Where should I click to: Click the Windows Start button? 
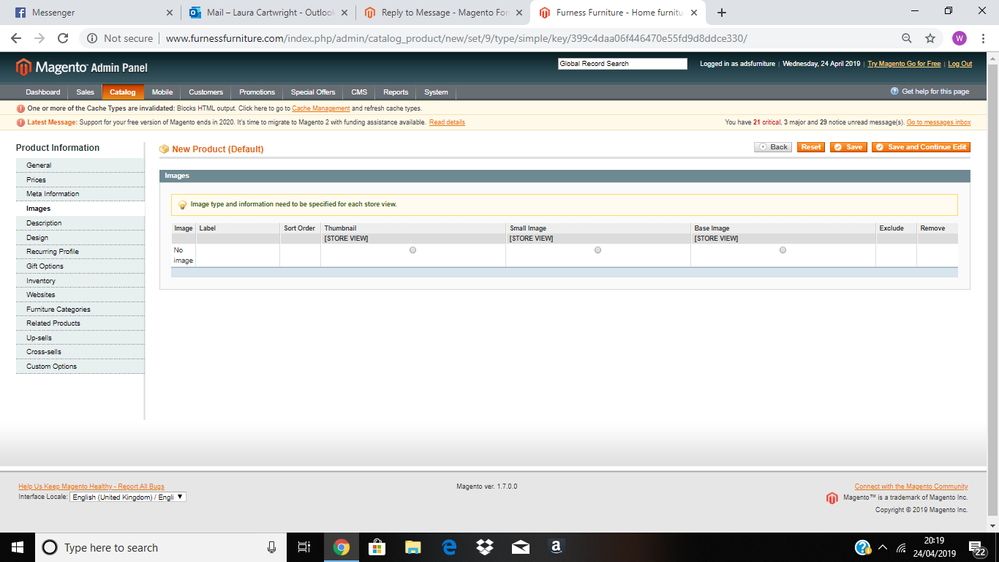[x=17, y=547]
